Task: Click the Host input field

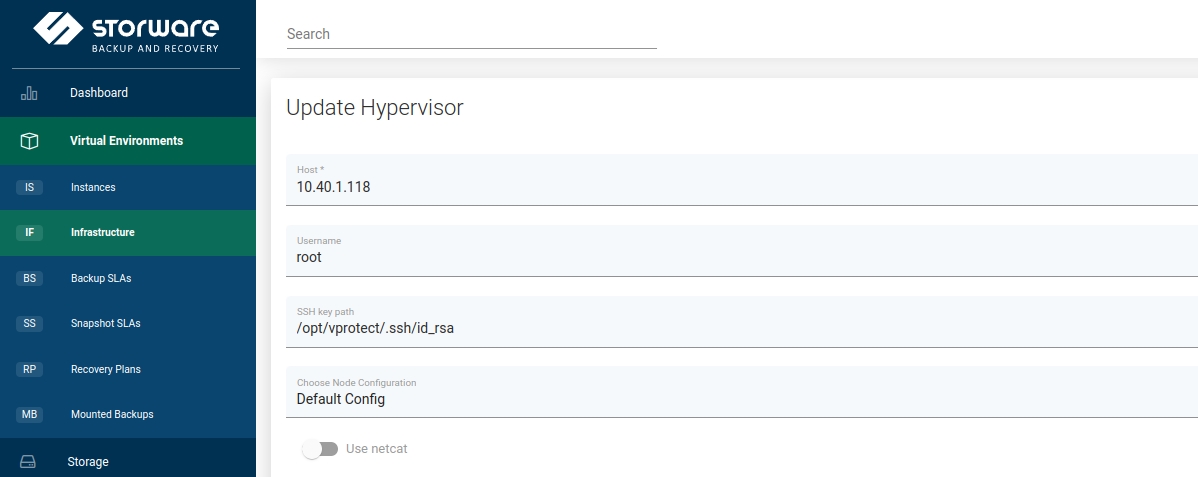Action: click(740, 186)
